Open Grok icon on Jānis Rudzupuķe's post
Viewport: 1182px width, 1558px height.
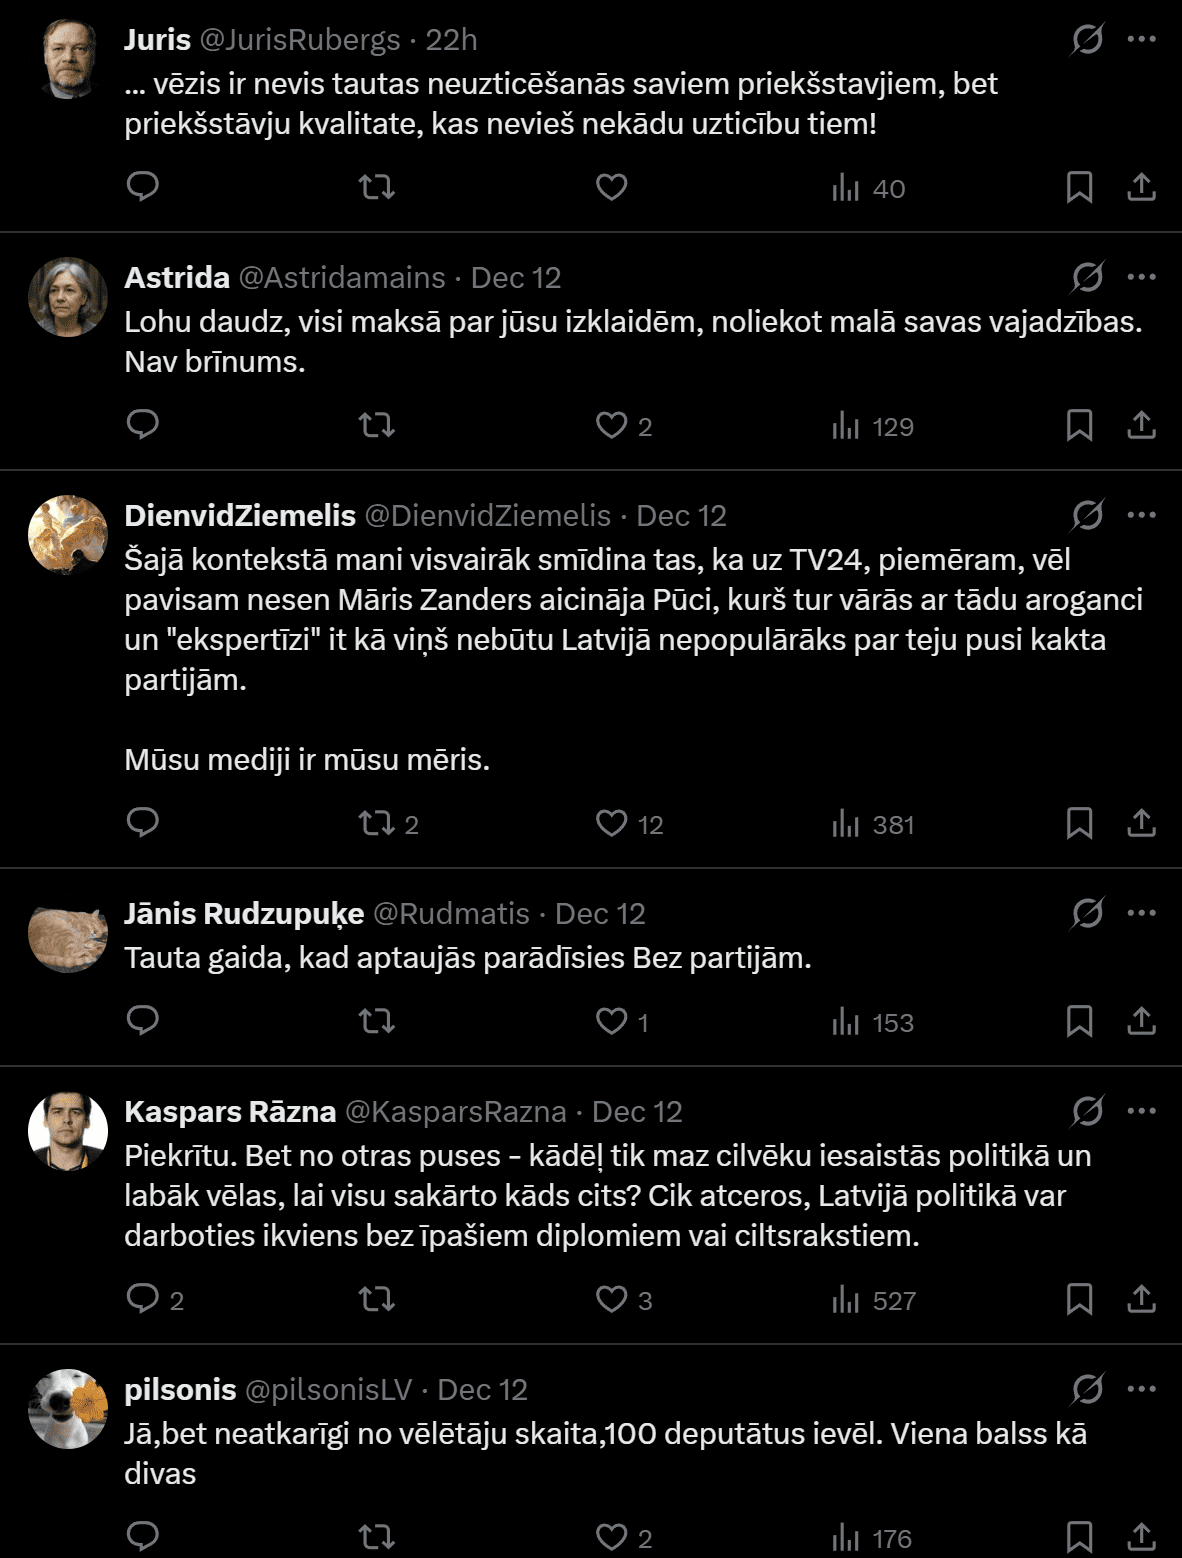(x=1087, y=913)
